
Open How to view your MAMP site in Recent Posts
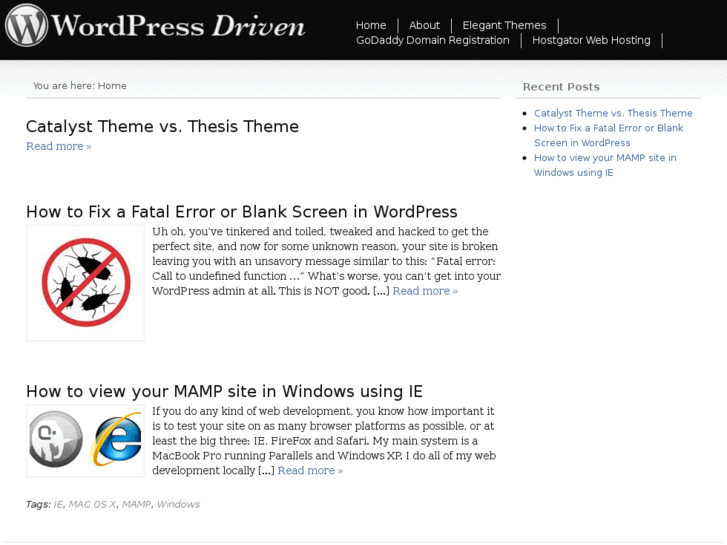coord(605,165)
